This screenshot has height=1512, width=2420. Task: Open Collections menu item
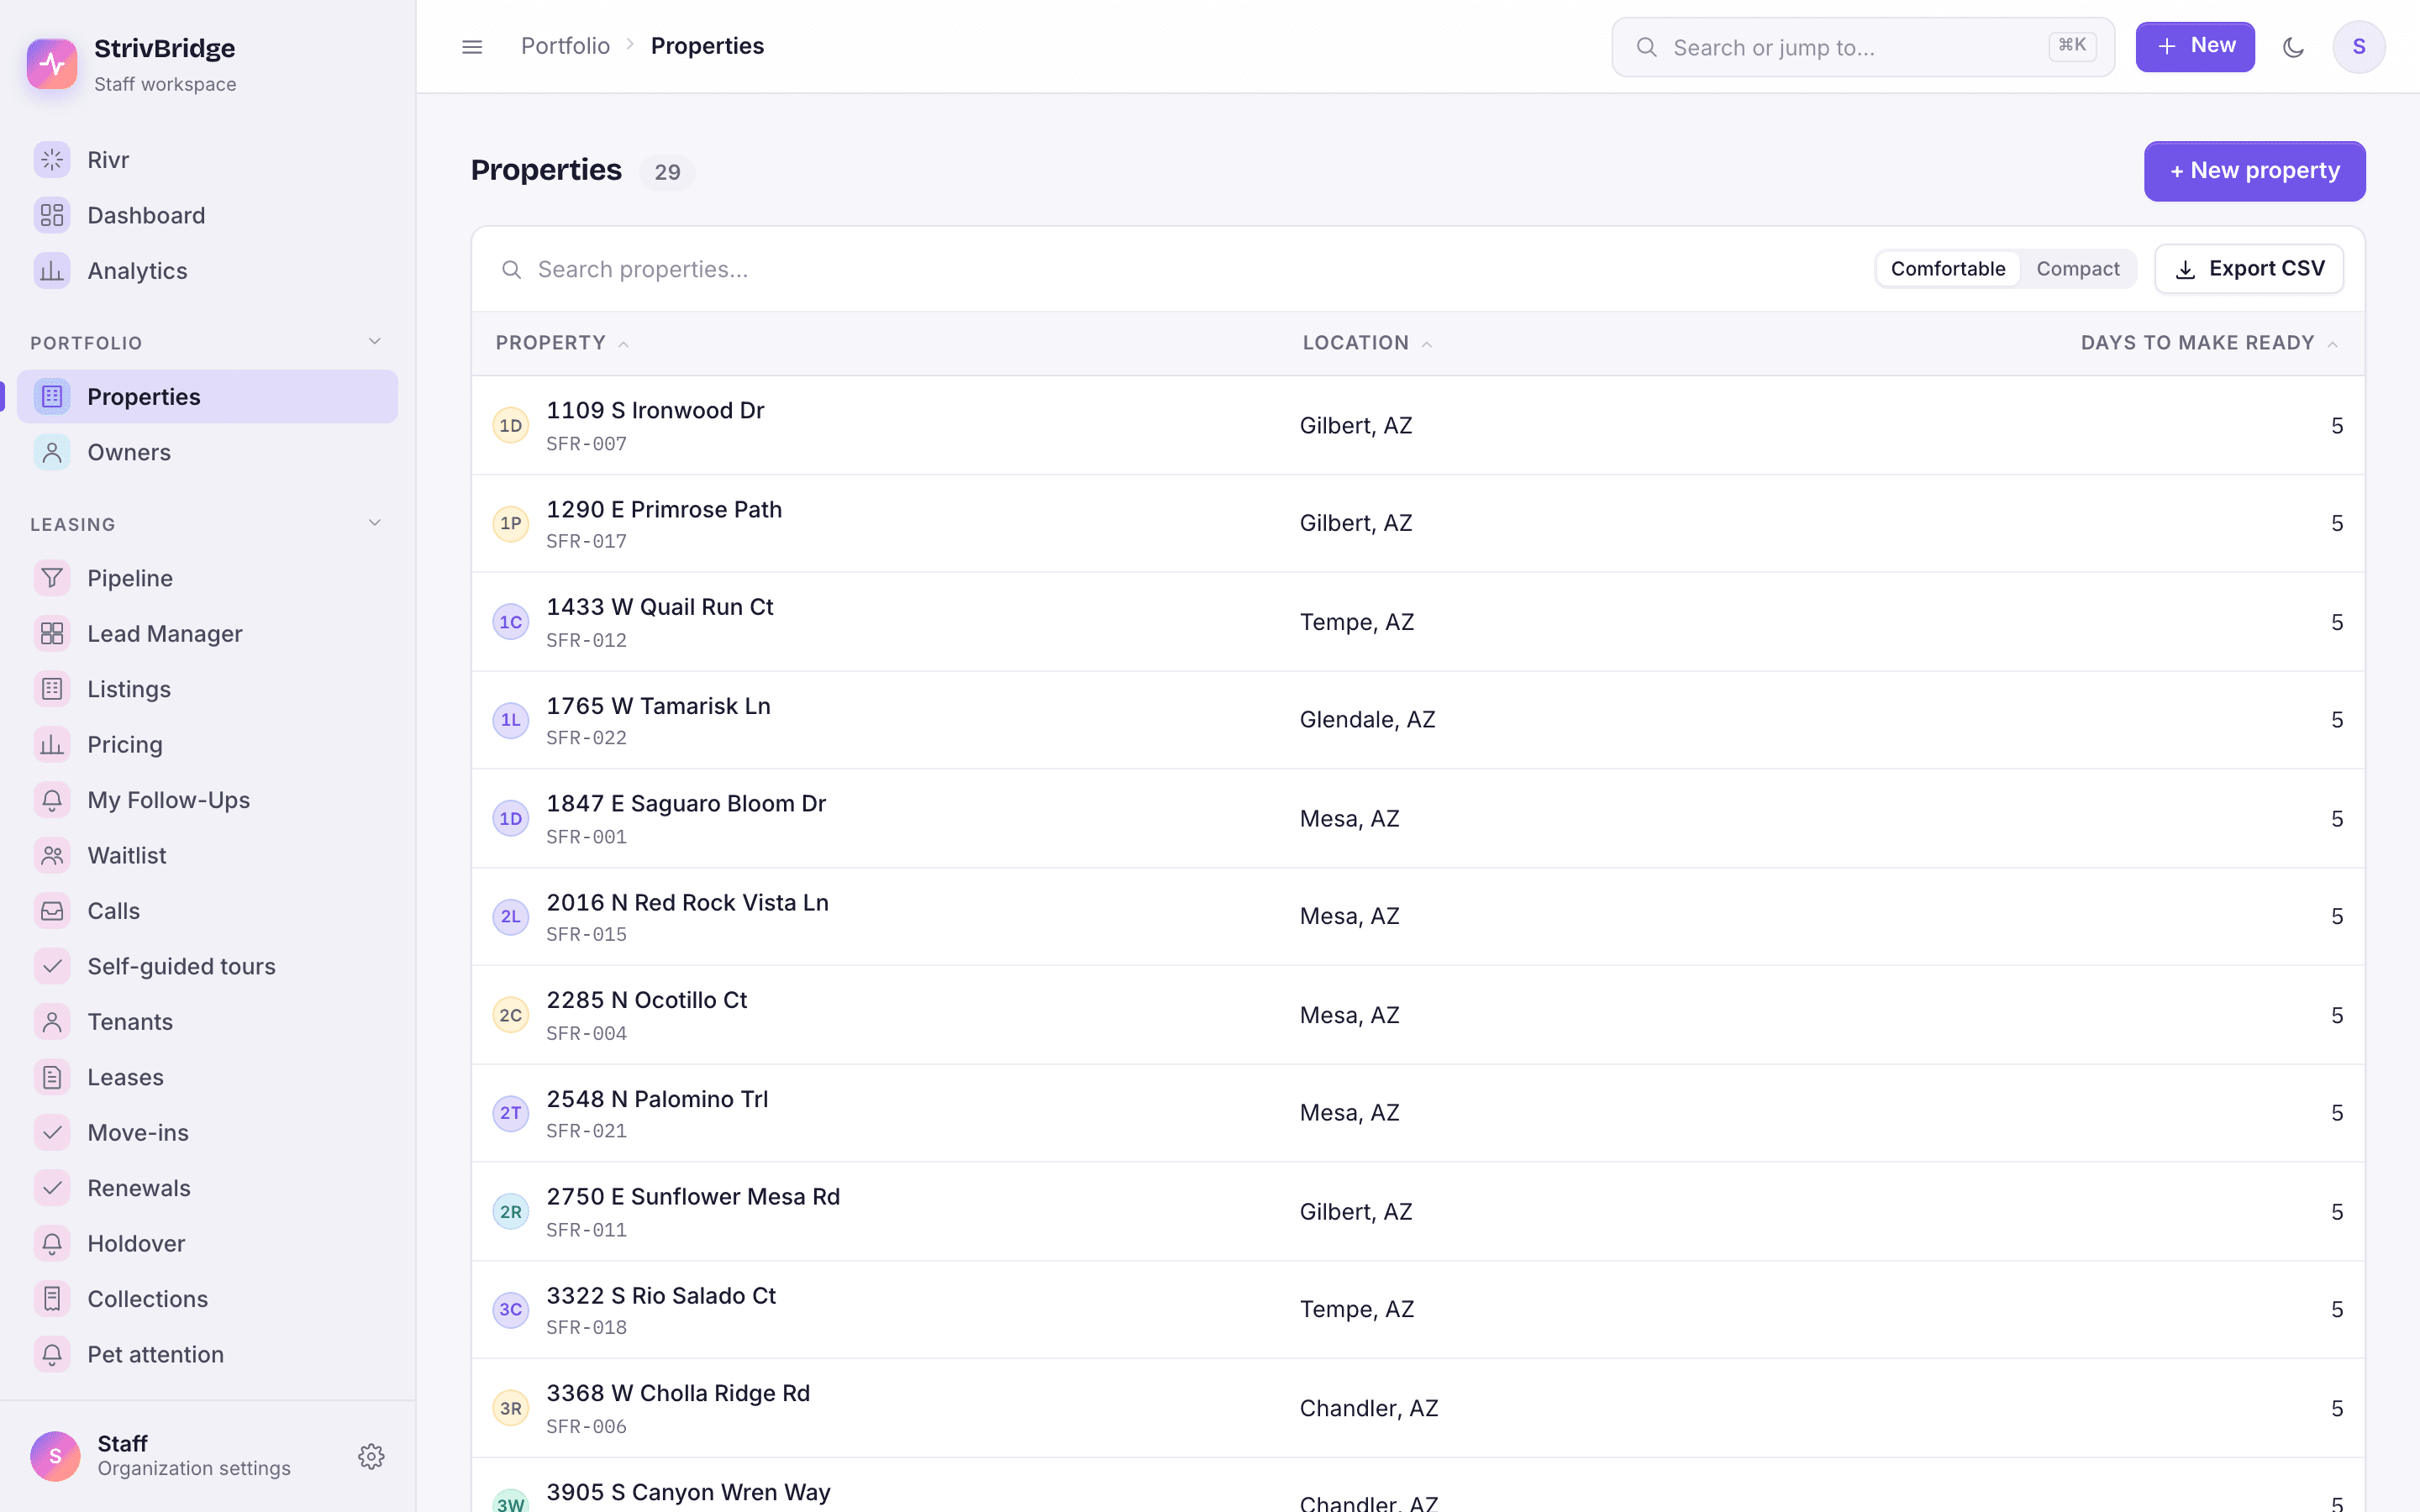tap(207, 1299)
